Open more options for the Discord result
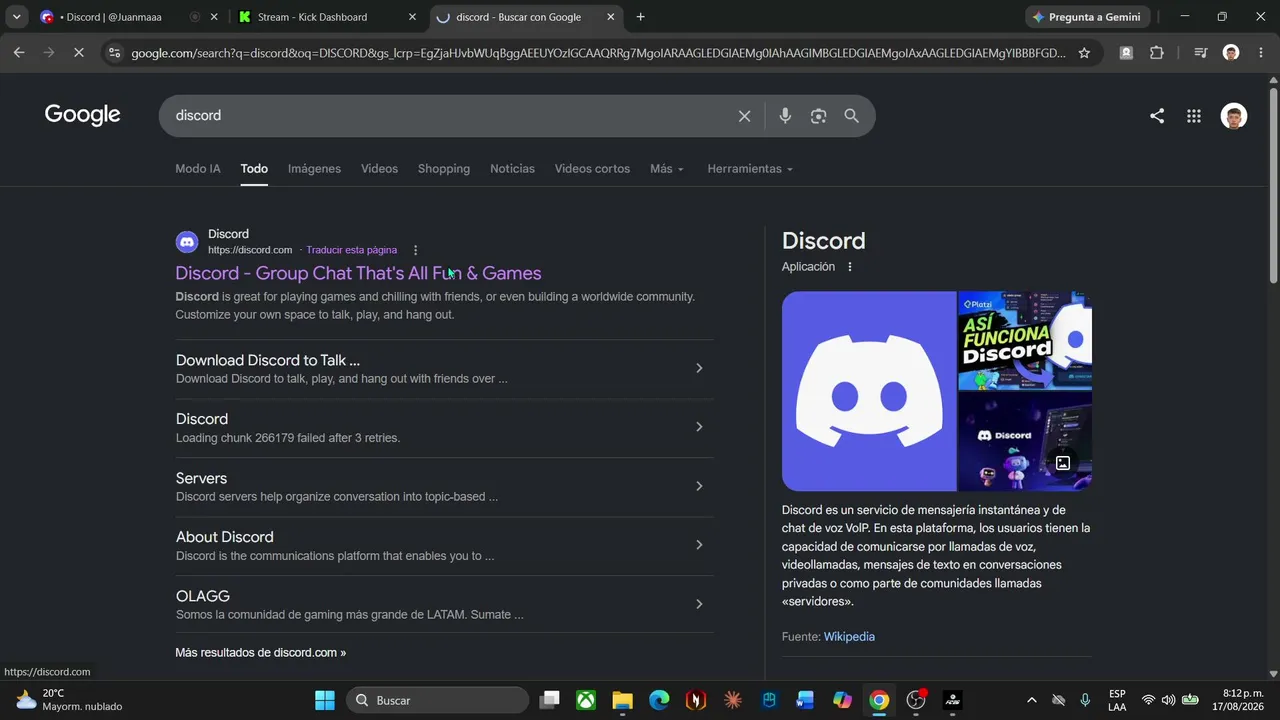1280x720 pixels. coord(416,250)
